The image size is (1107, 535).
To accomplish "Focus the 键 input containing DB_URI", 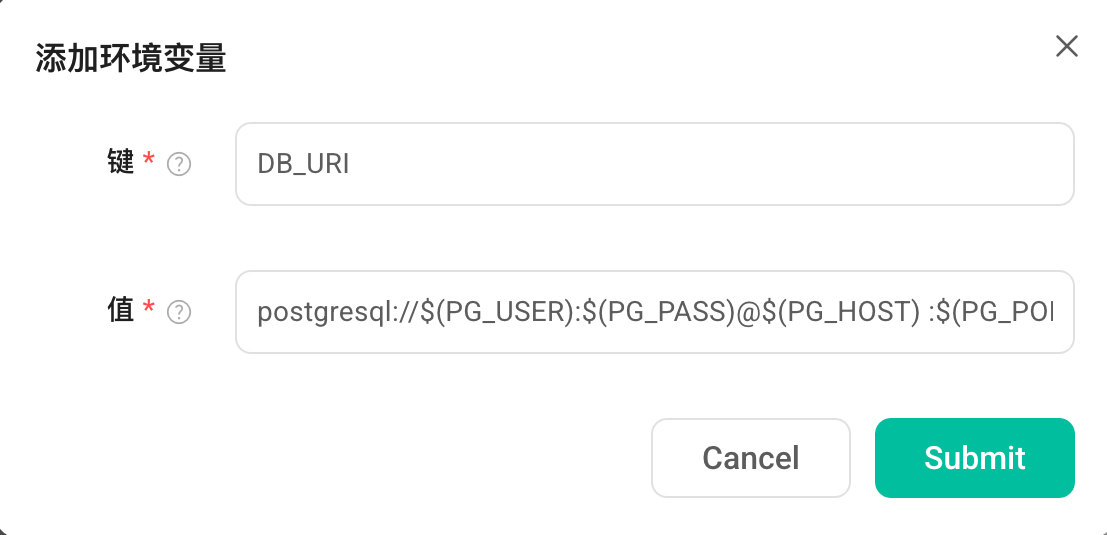I will (654, 164).
